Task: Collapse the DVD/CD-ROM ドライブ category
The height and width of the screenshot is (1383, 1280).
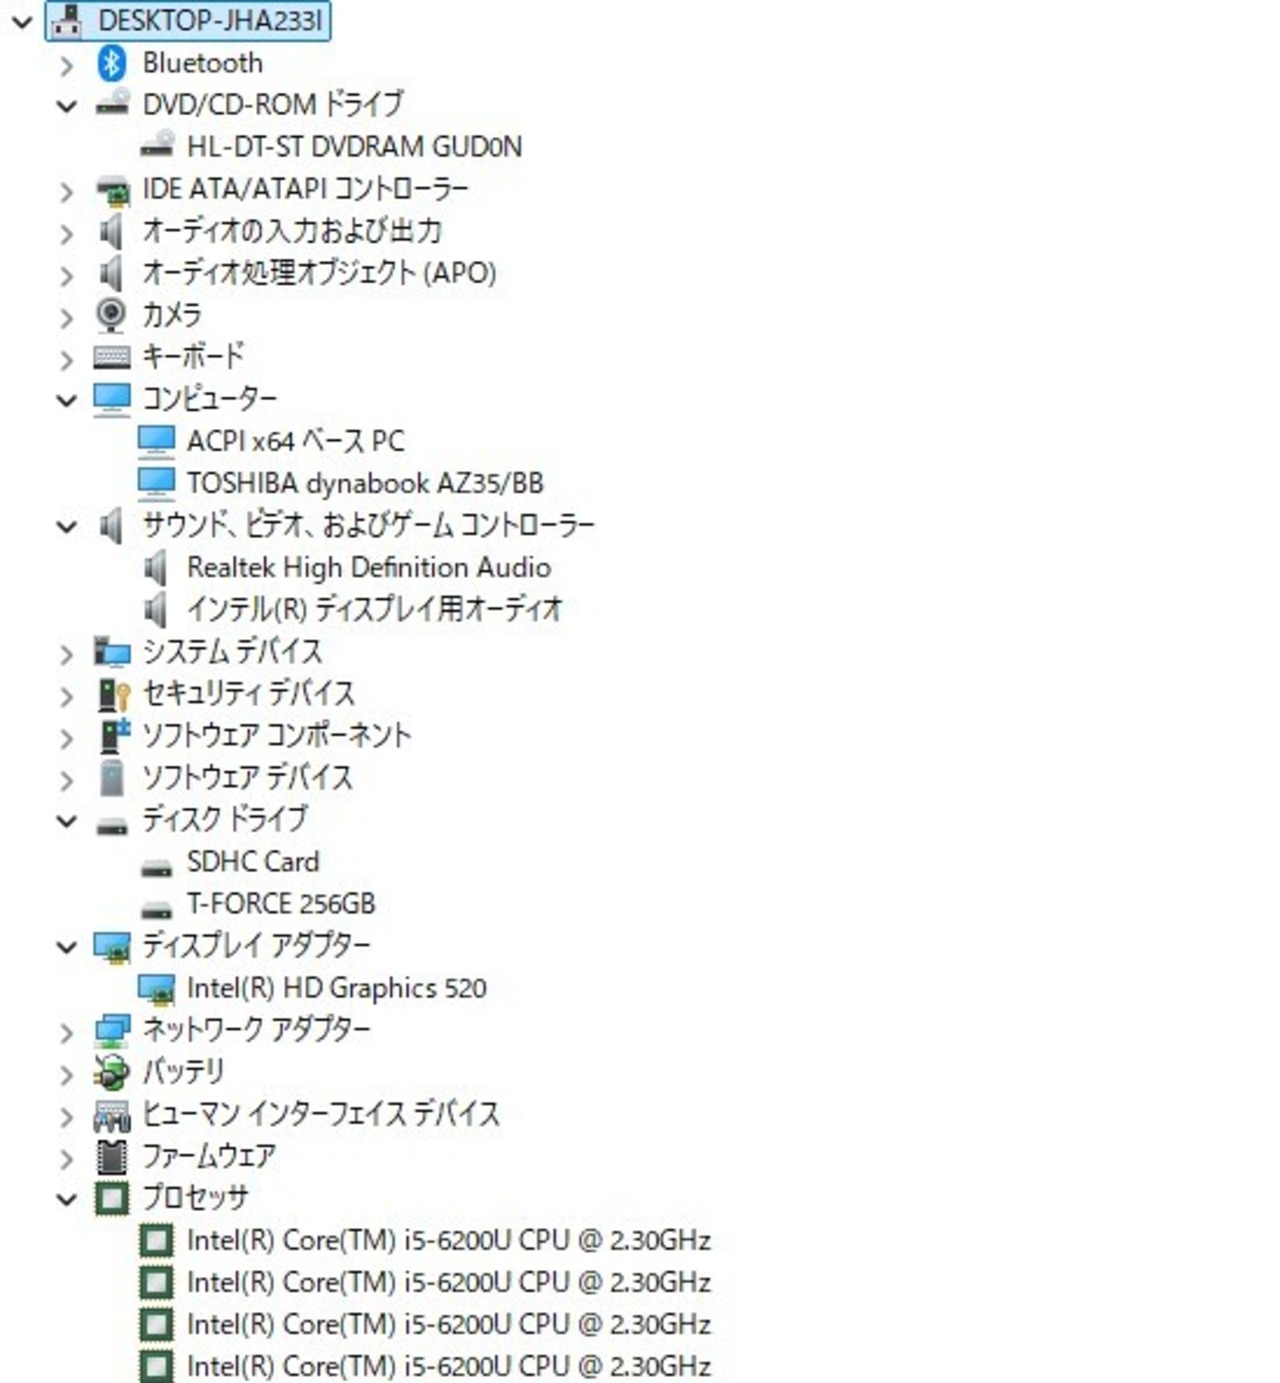Action: point(66,105)
